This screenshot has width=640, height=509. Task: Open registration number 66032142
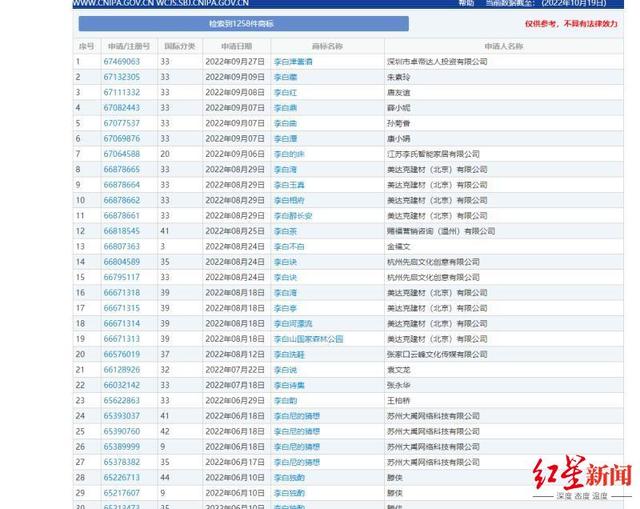pos(122,385)
